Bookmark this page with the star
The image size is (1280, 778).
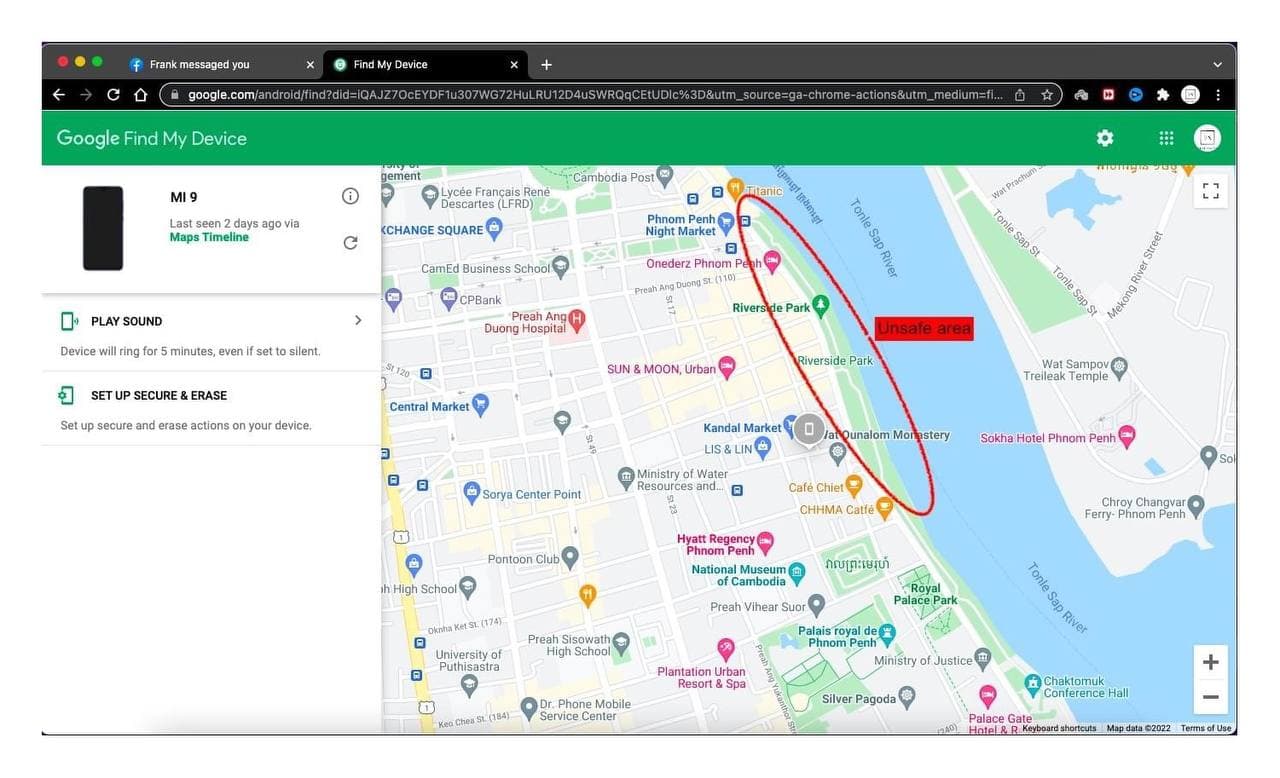(x=1047, y=95)
